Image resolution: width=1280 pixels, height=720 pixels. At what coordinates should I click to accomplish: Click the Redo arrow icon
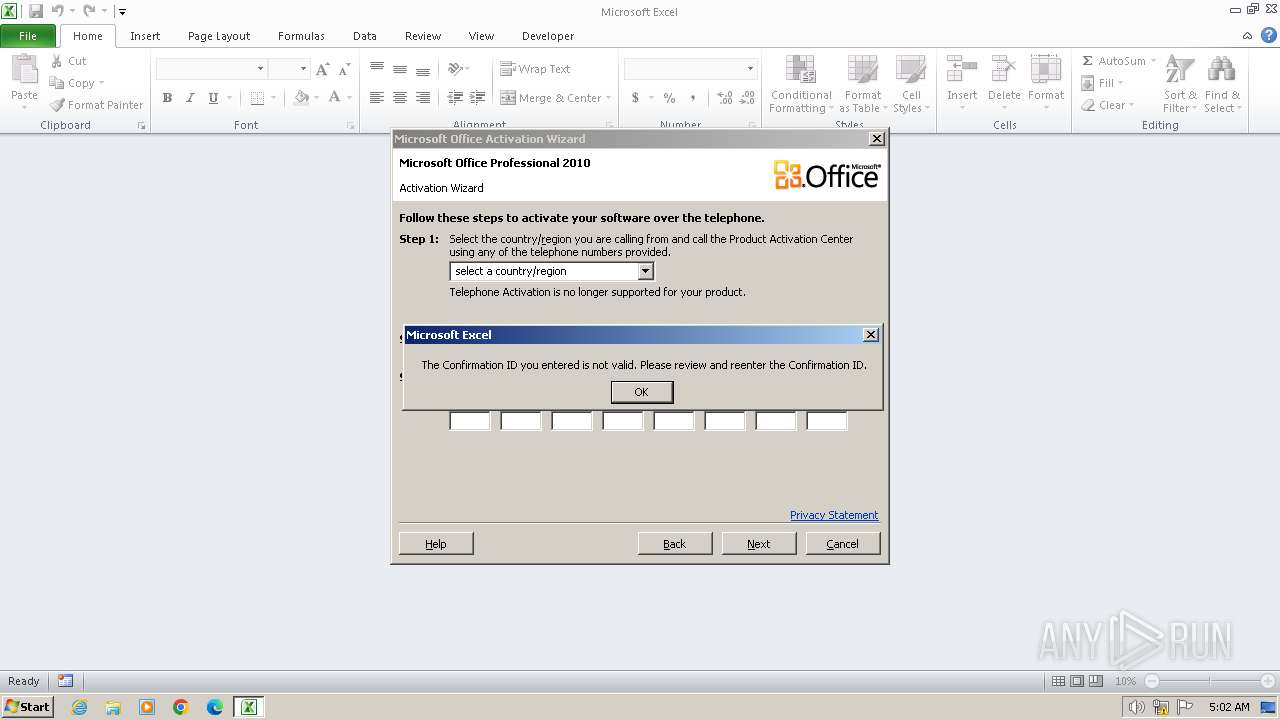pos(89,12)
